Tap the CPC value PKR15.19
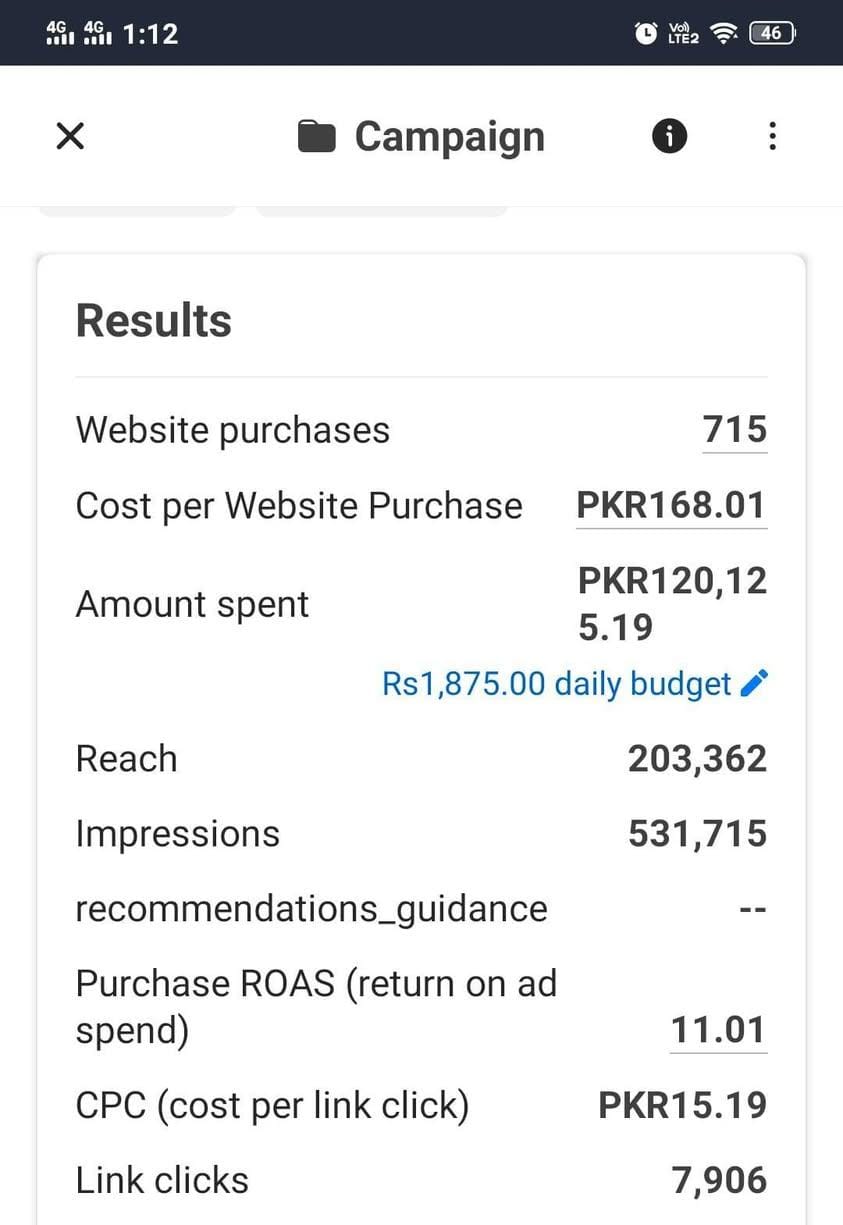This screenshot has width=843, height=1225. [x=683, y=1106]
